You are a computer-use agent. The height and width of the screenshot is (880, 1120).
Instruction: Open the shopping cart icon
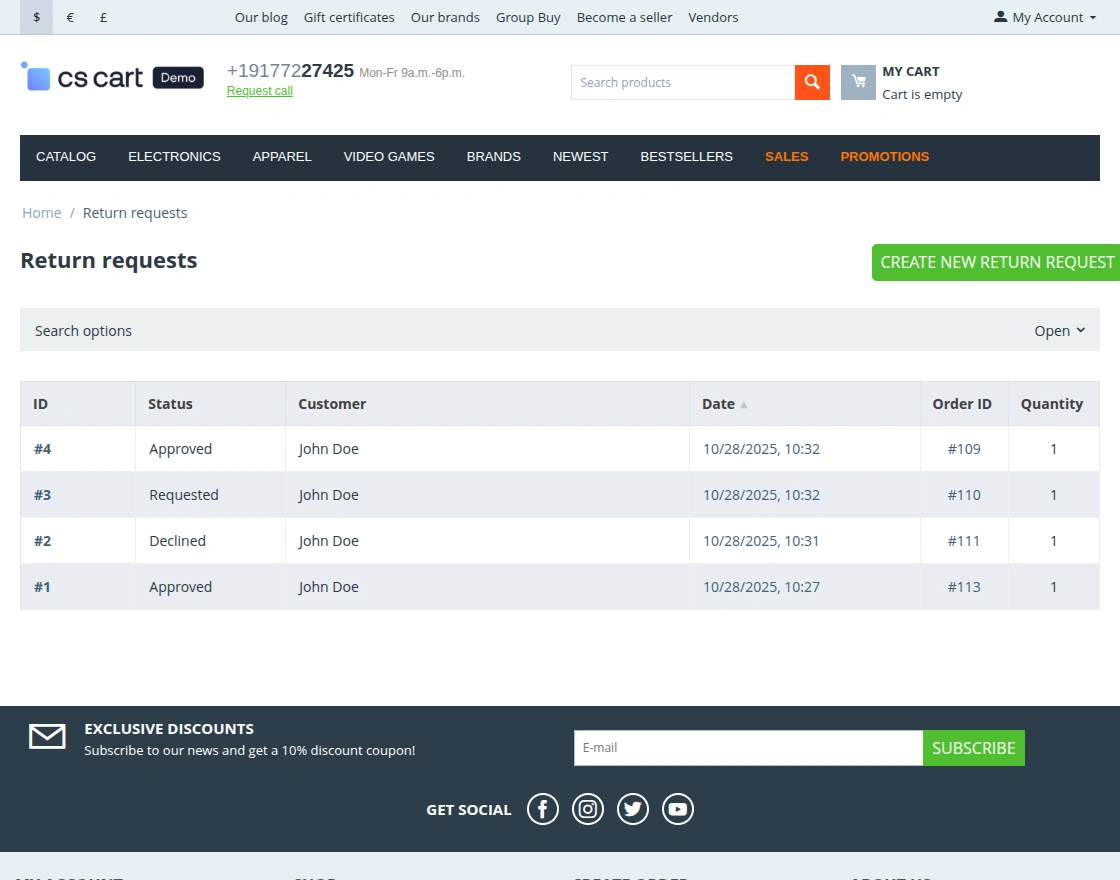(858, 82)
